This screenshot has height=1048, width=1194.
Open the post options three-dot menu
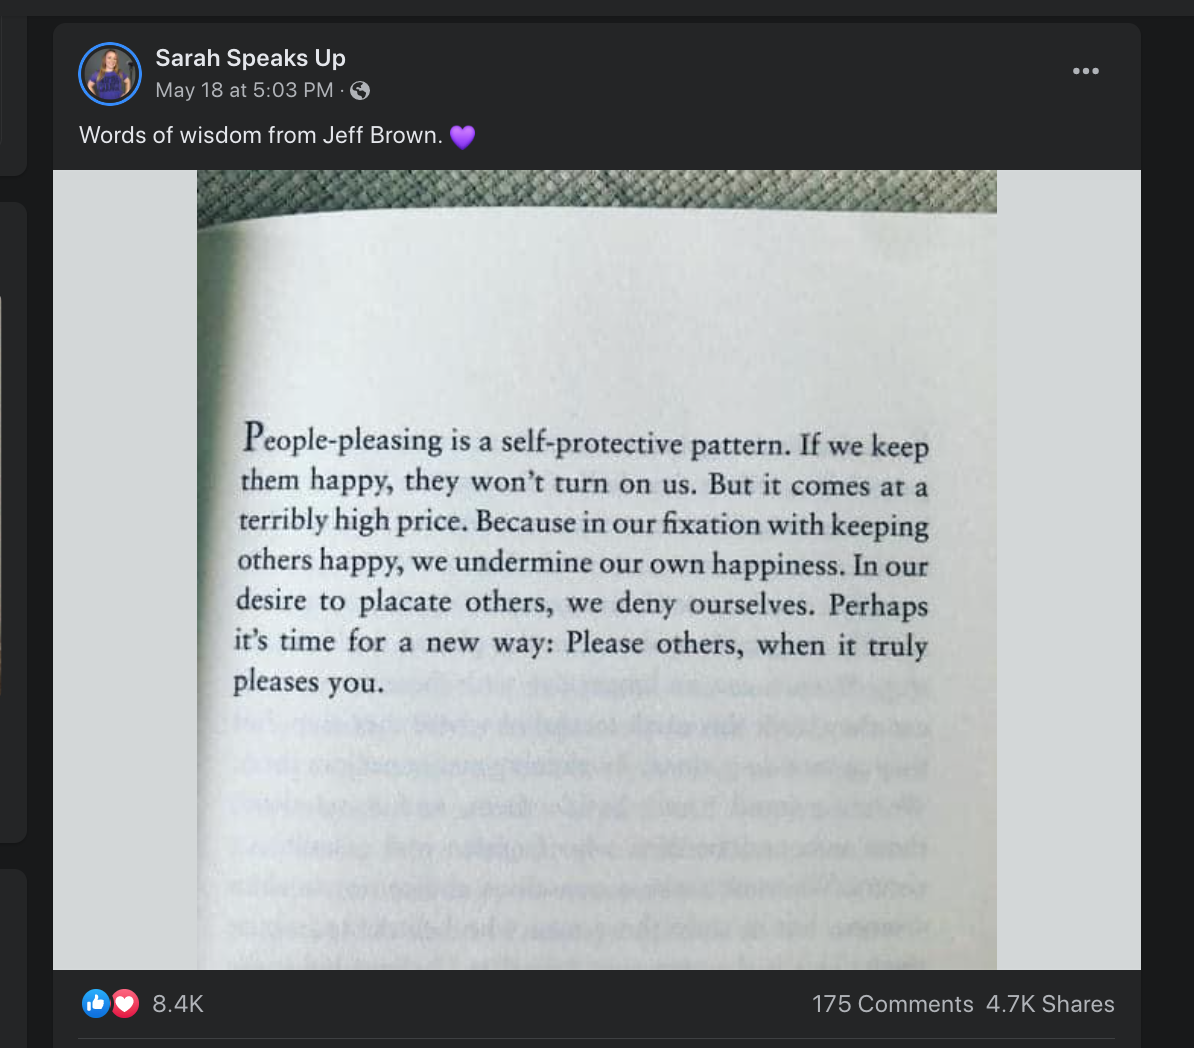click(x=1085, y=71)
